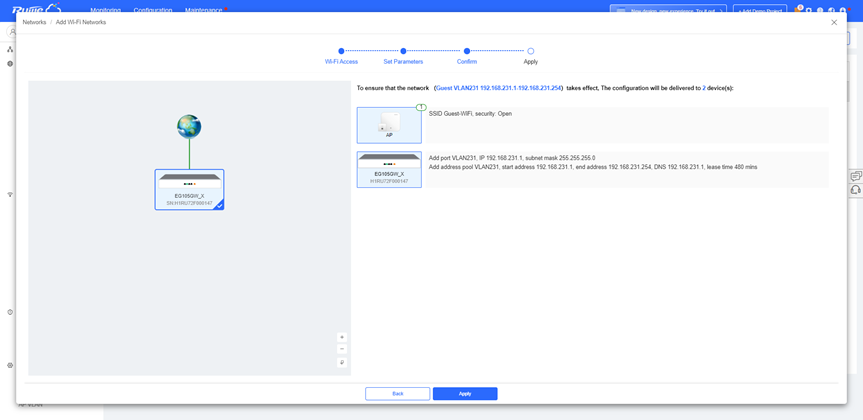The height and width of the screenshot is (420, 863).
Task: Click the AP count badge showing 1
Action: pyautogui.click(x=421, y=107)
